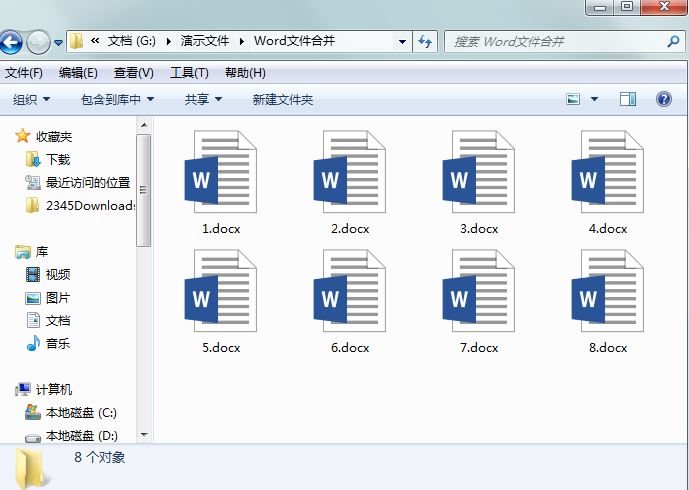Open the 文件(F) menu
This screenshot has width=689, height=490.
24,73
